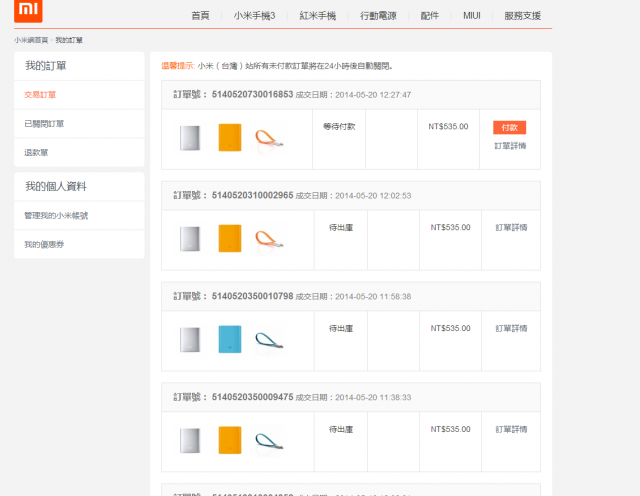Click the 小米網首頁 breadcrumb link
The width and height of the screenshot is (640, 496).
31,40
